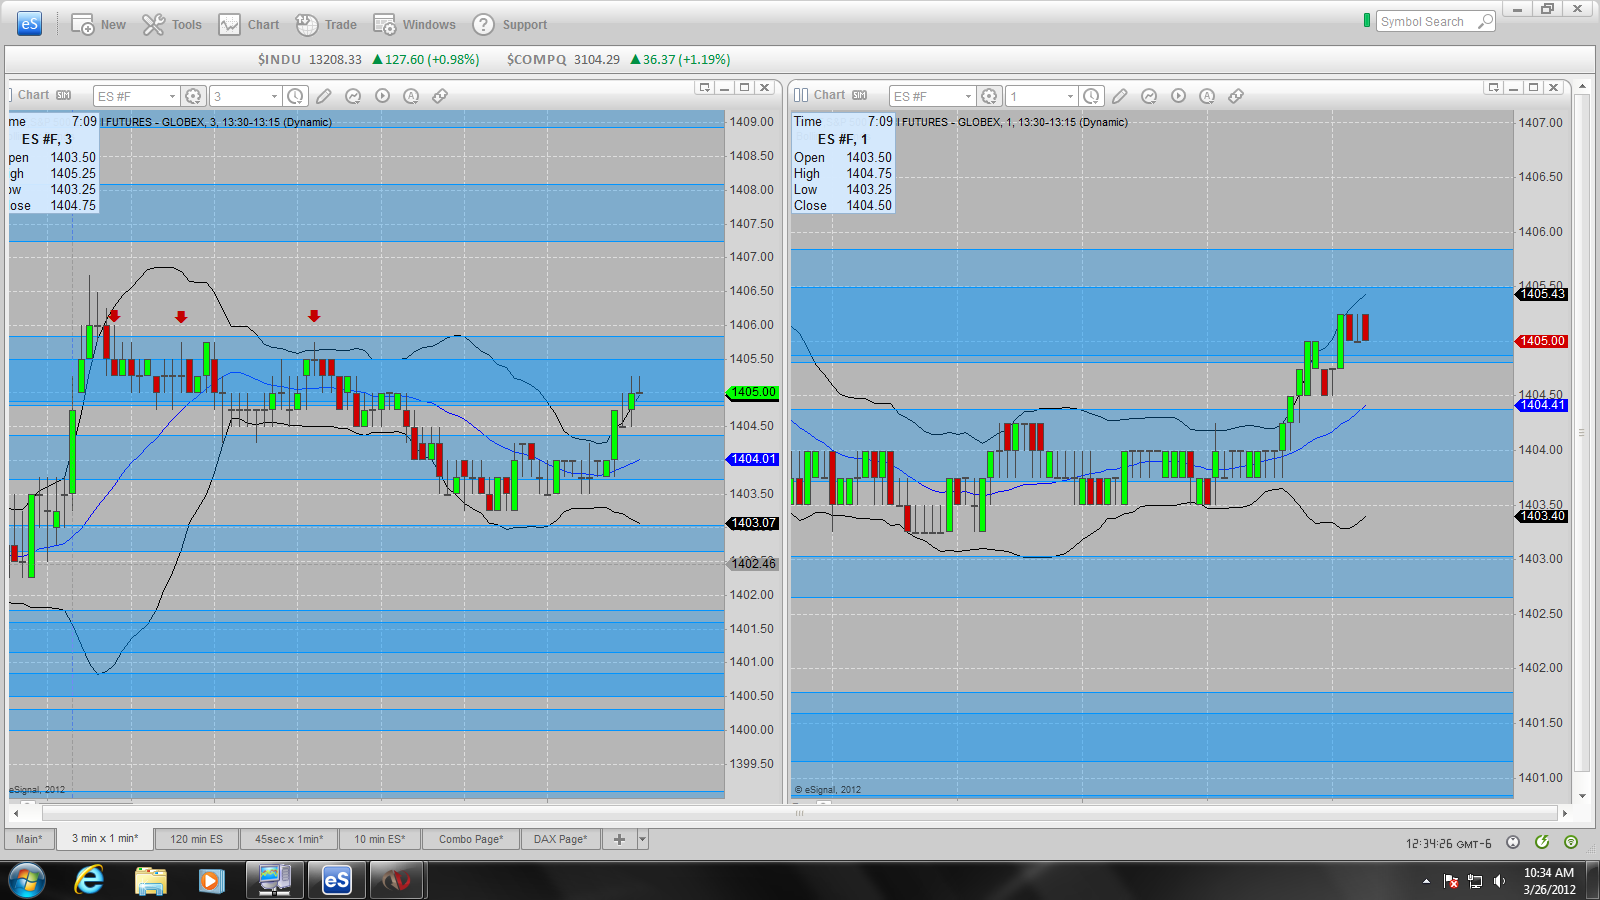Click the 1404.41 blue price label on right chart
1600x900 pixels.
pyautogui.click(x=1542, y=405)
